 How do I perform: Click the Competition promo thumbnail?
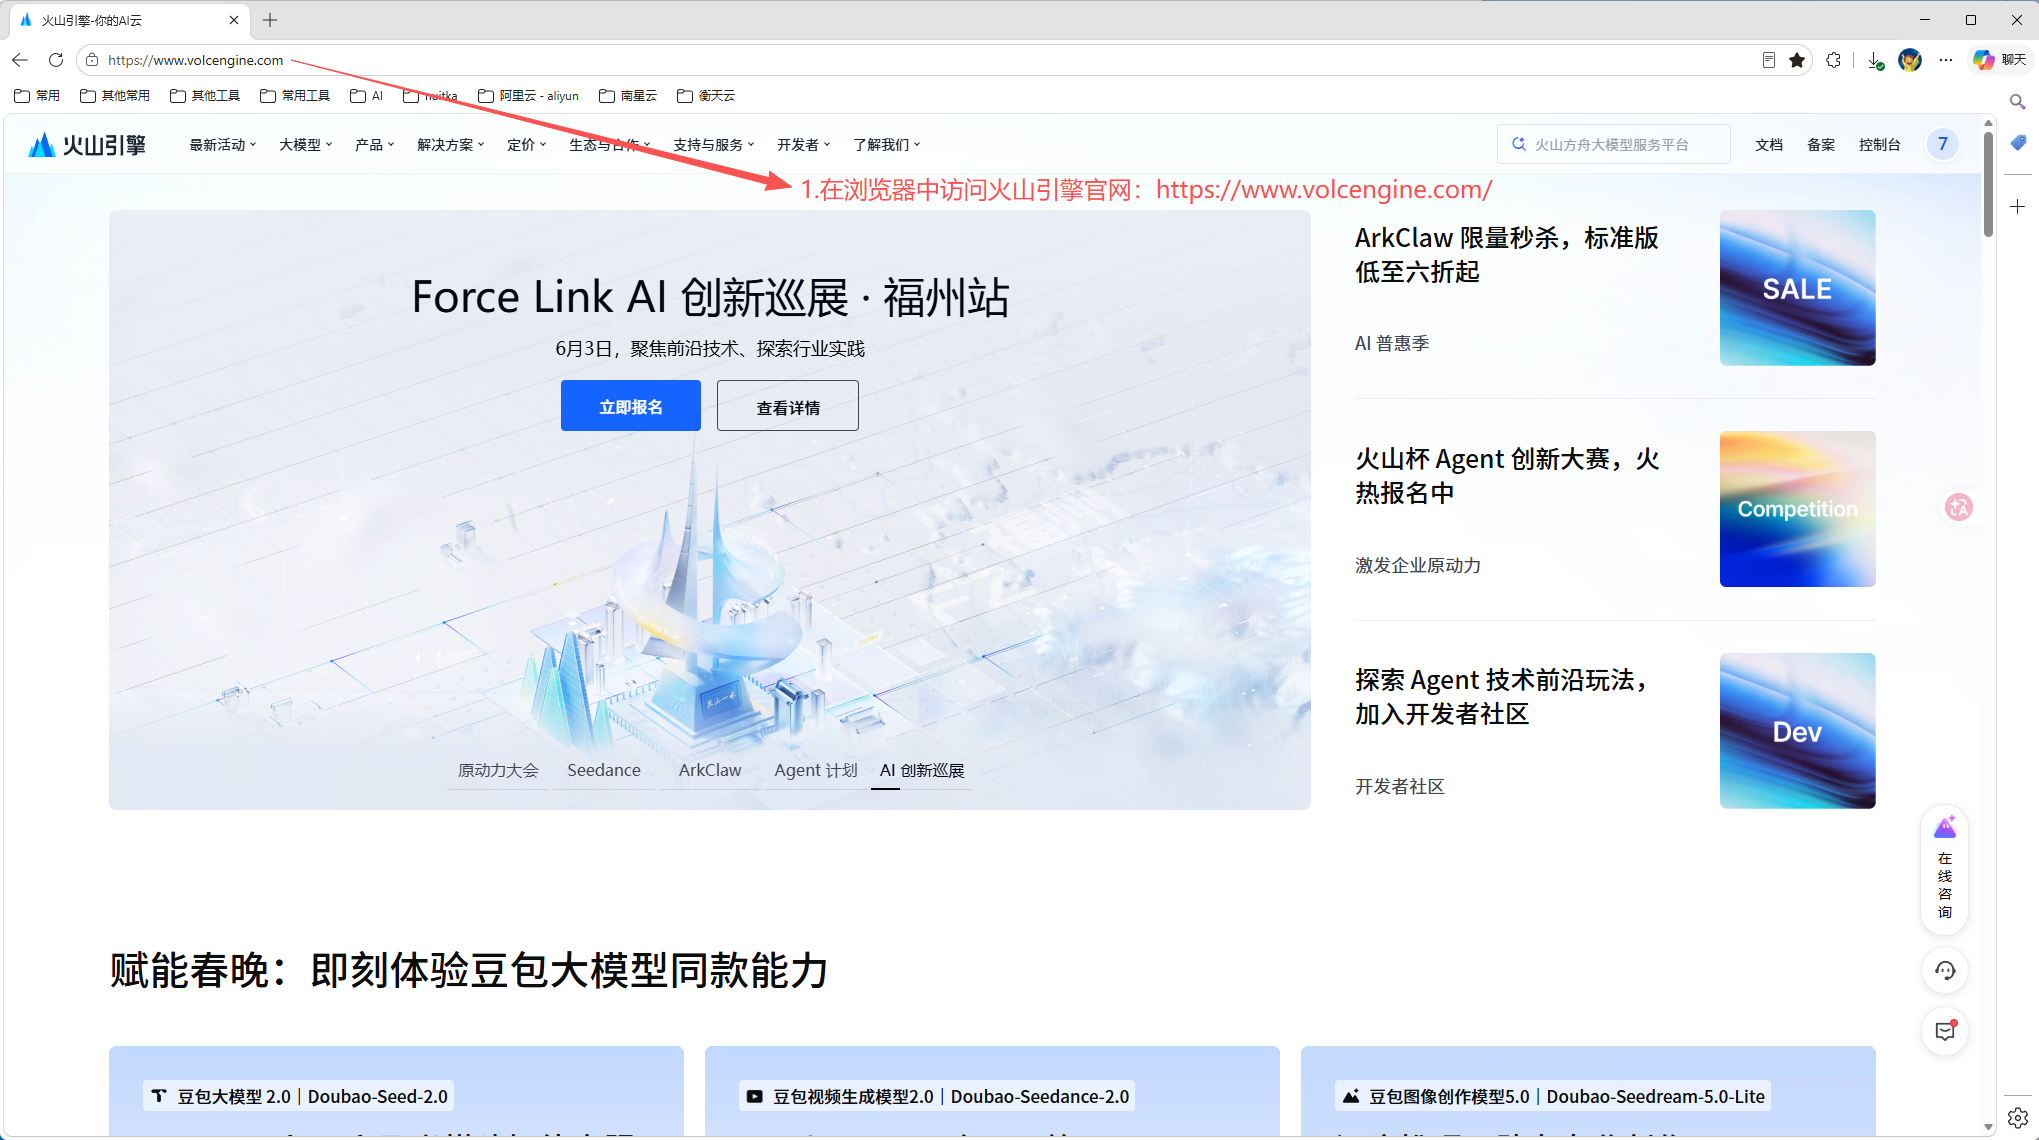[x=1797, y=509]
